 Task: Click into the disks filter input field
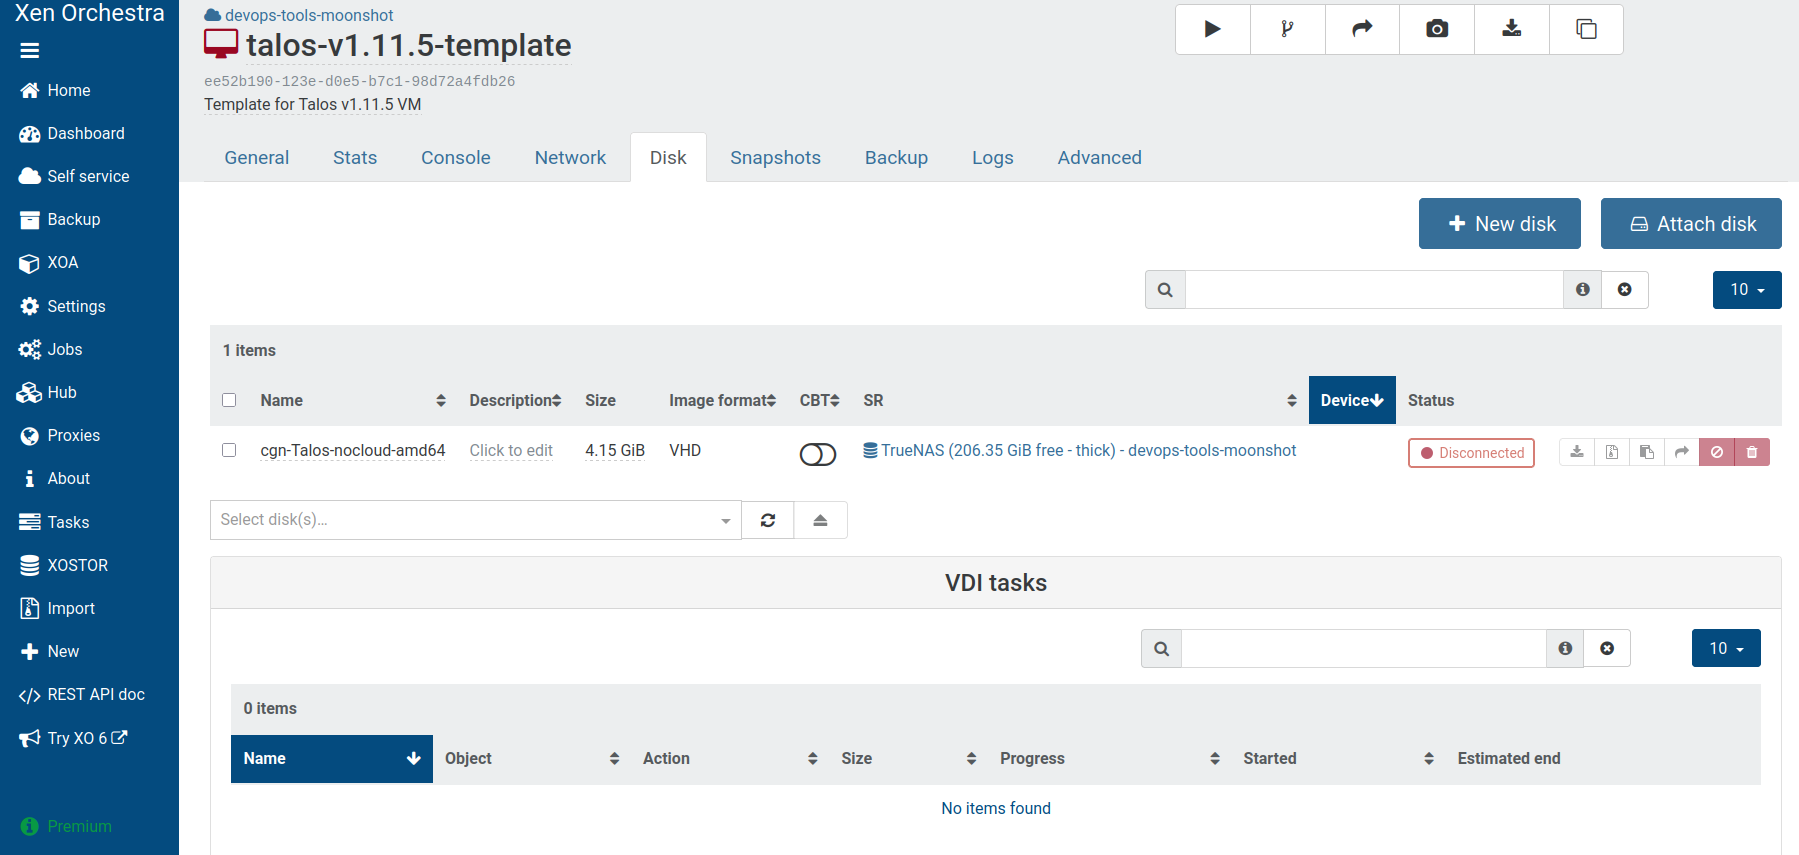tap(1374, 290)
